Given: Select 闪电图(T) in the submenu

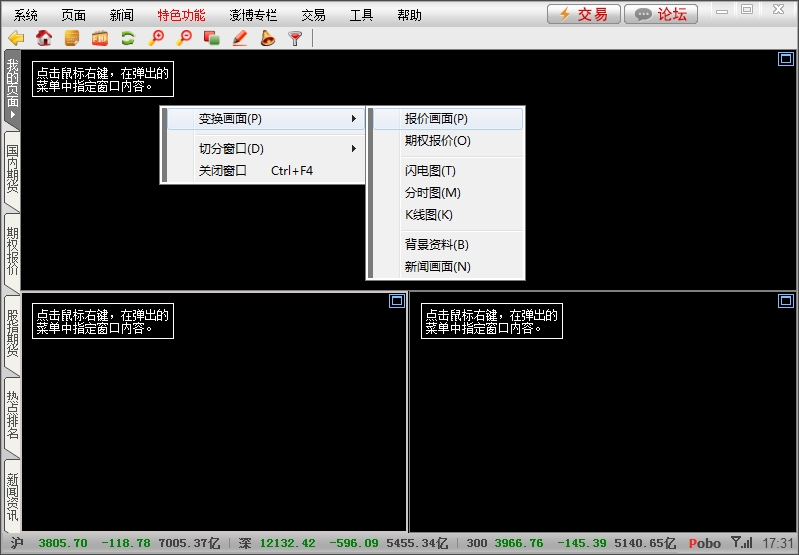Looking at the screenshot, I should [448, 171].
